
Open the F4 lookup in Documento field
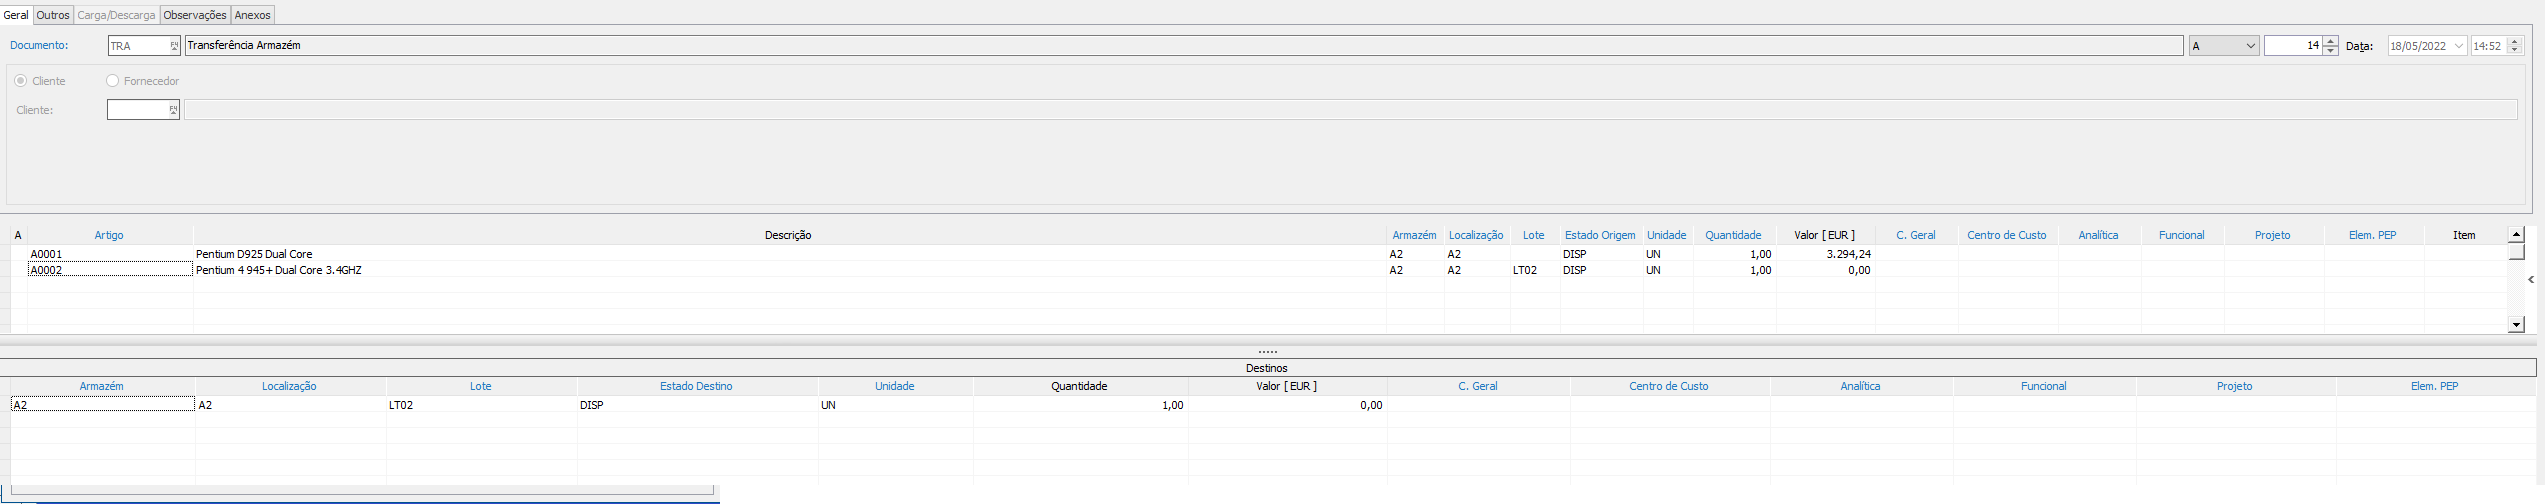tap(174, 46)
